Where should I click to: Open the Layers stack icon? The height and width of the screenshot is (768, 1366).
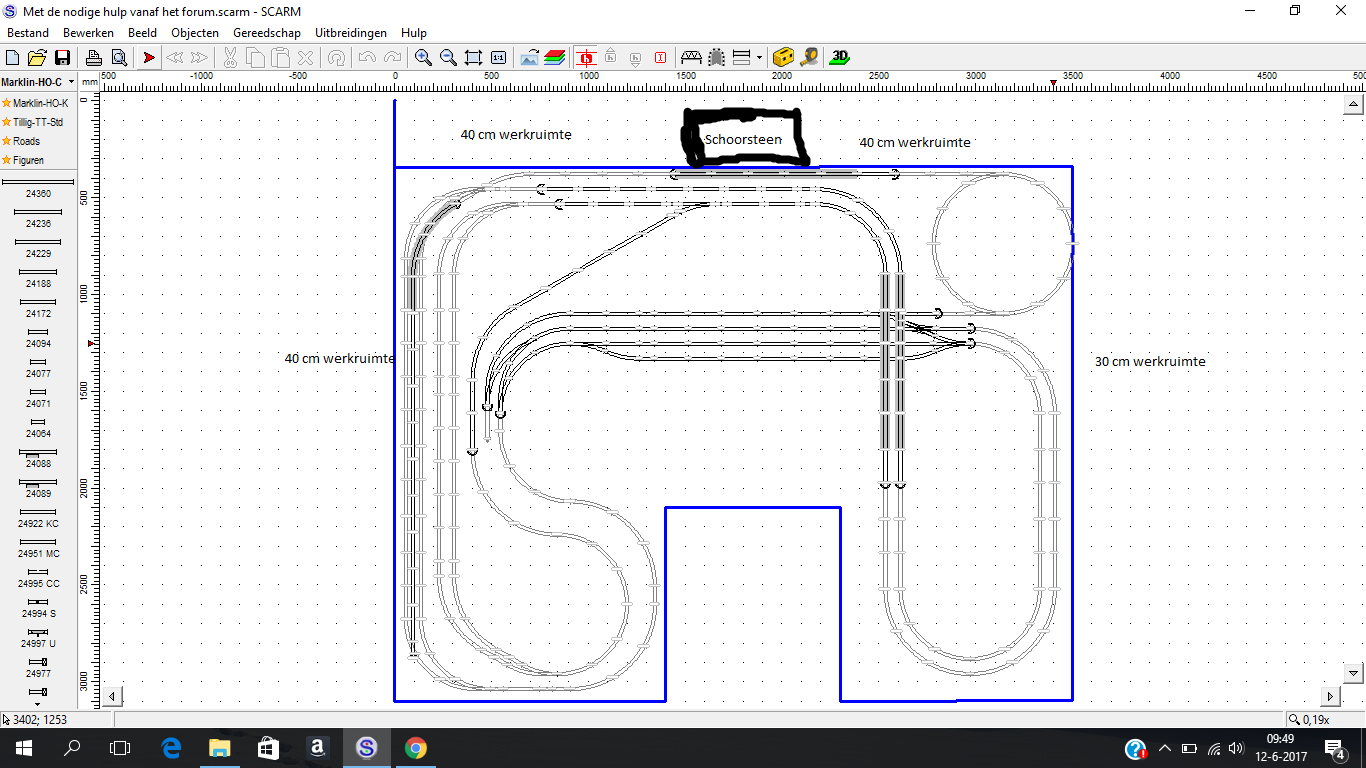tap(554, 58)
